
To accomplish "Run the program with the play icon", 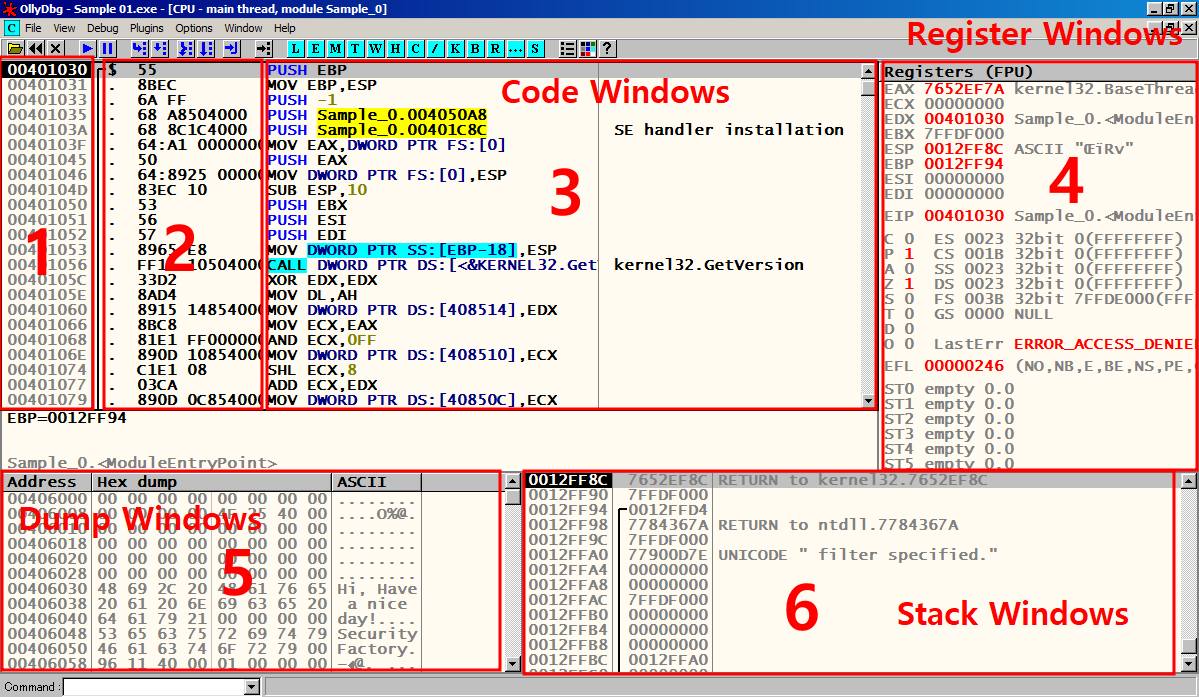I will pos(87,48).
